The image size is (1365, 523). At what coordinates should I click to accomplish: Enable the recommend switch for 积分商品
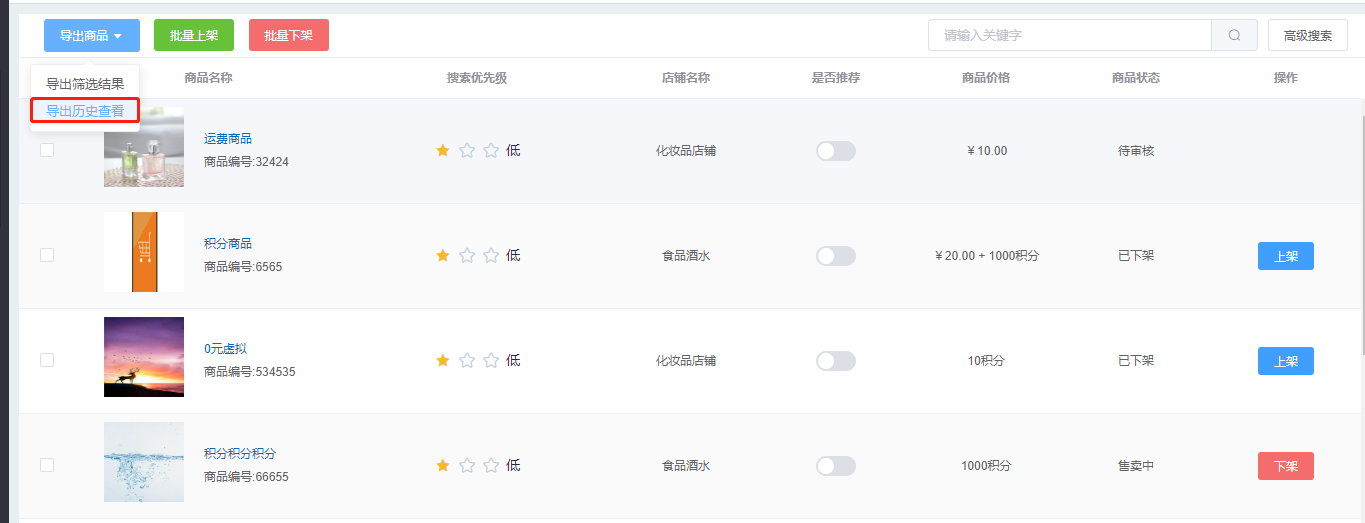coord(836,256)
